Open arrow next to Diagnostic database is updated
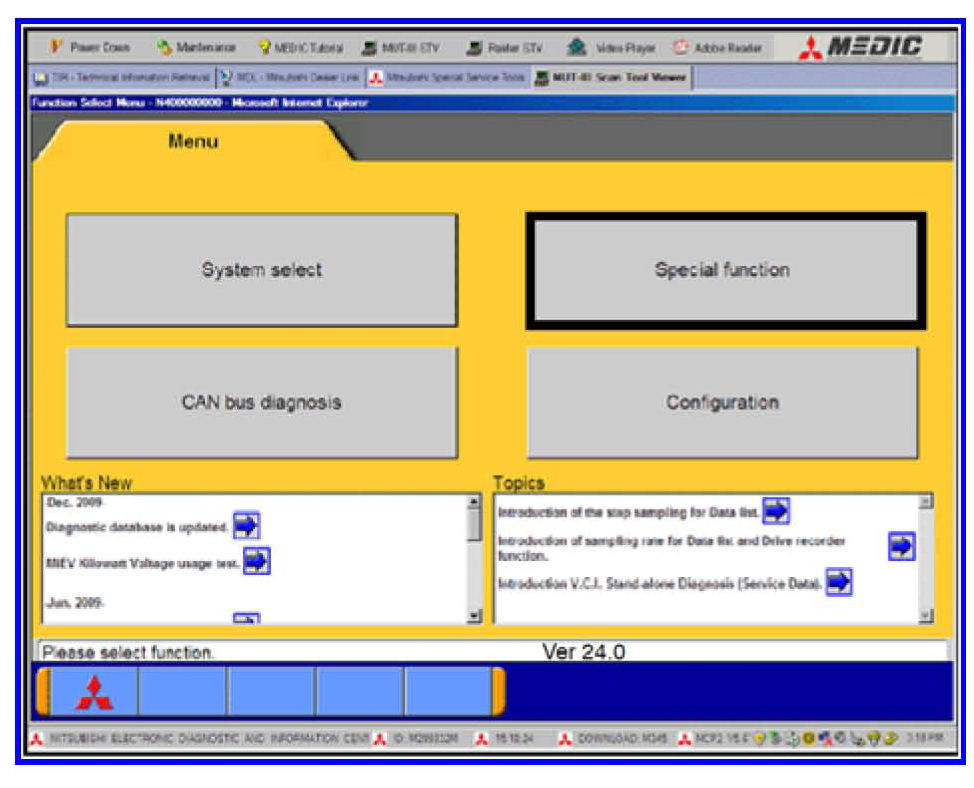 [247, 525]
